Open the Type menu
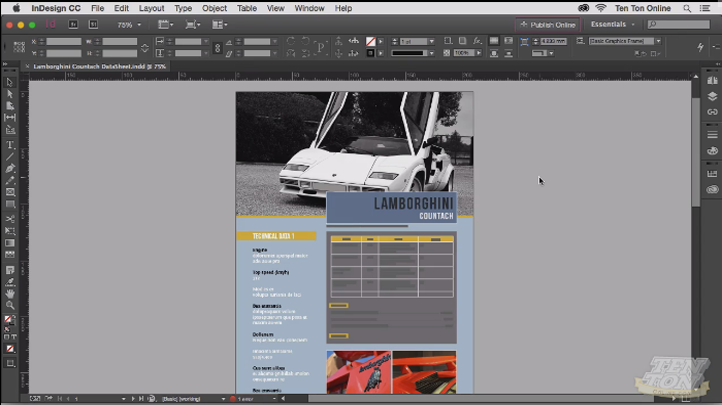Screen dimensions: 722x405 (183, 8)
